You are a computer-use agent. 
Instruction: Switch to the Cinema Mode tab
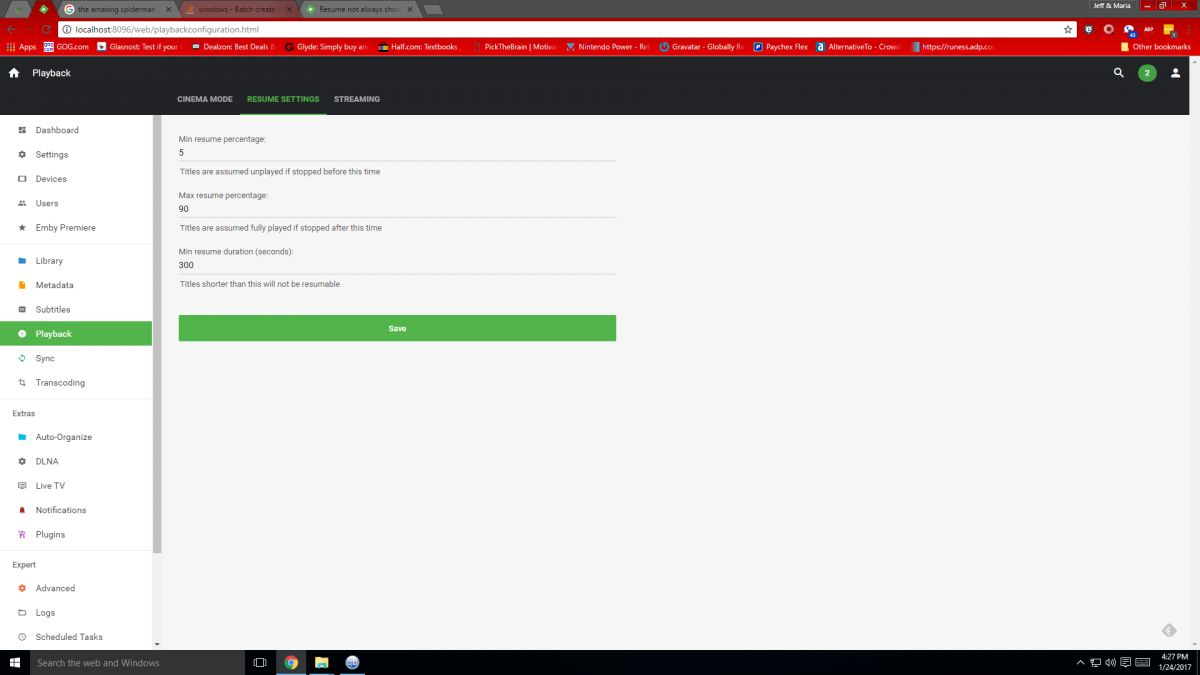pos(205,99)
